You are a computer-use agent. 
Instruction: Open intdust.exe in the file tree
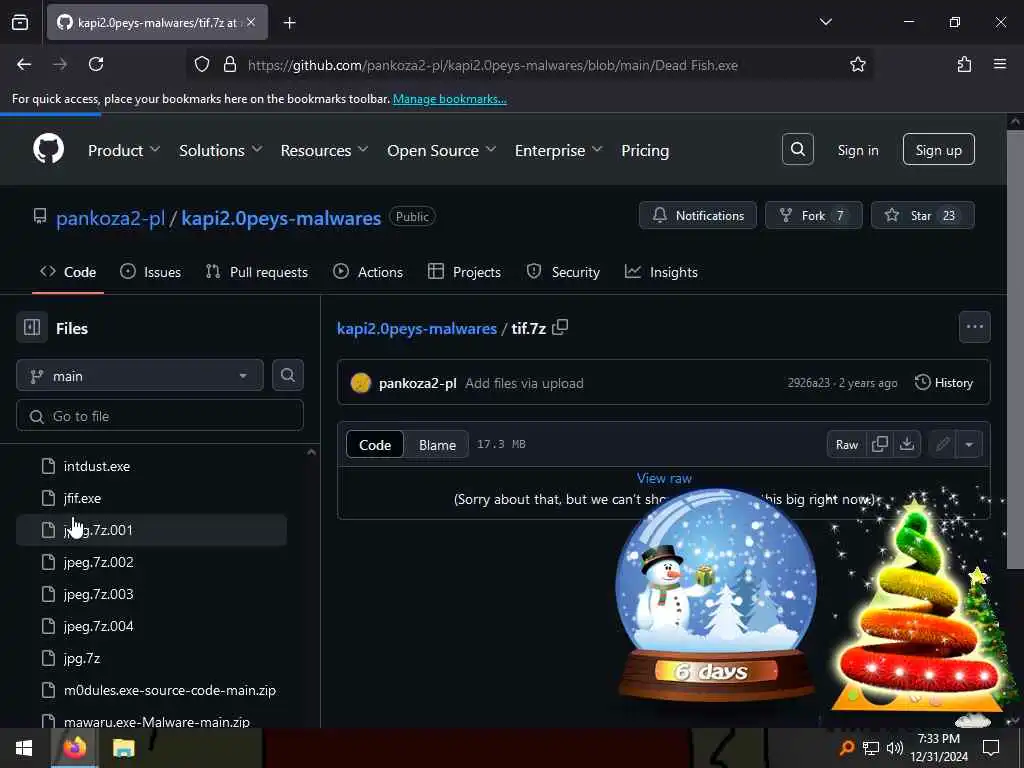point(97,466)
